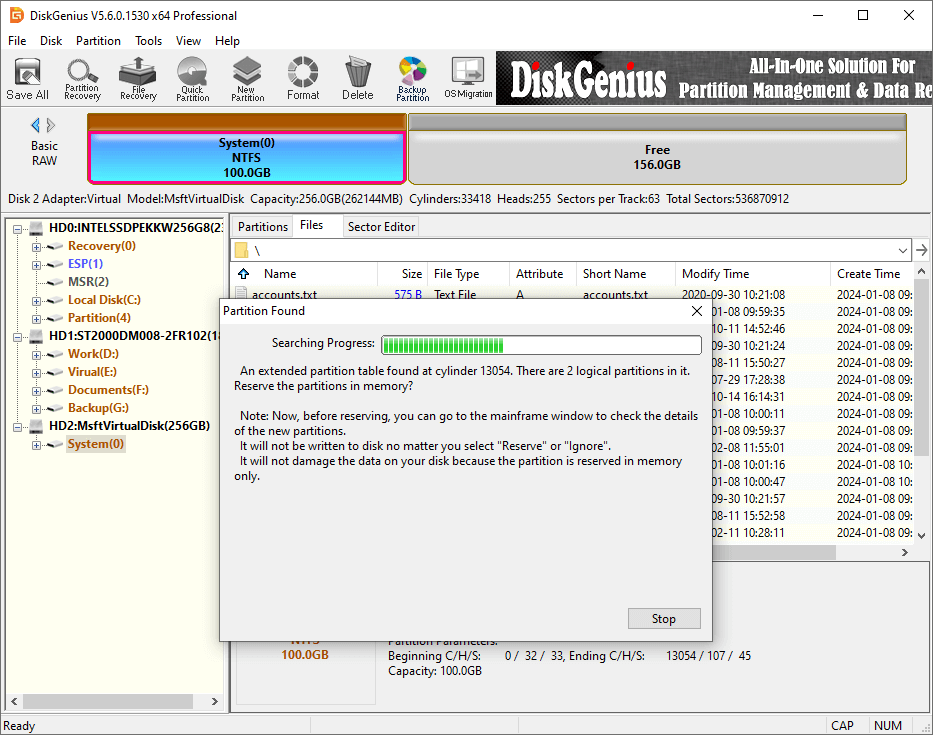Select Backup(G:) in the disk tree
Image resolution: width=933 pixels, height=735 pixels.
[x=98, y=408]
